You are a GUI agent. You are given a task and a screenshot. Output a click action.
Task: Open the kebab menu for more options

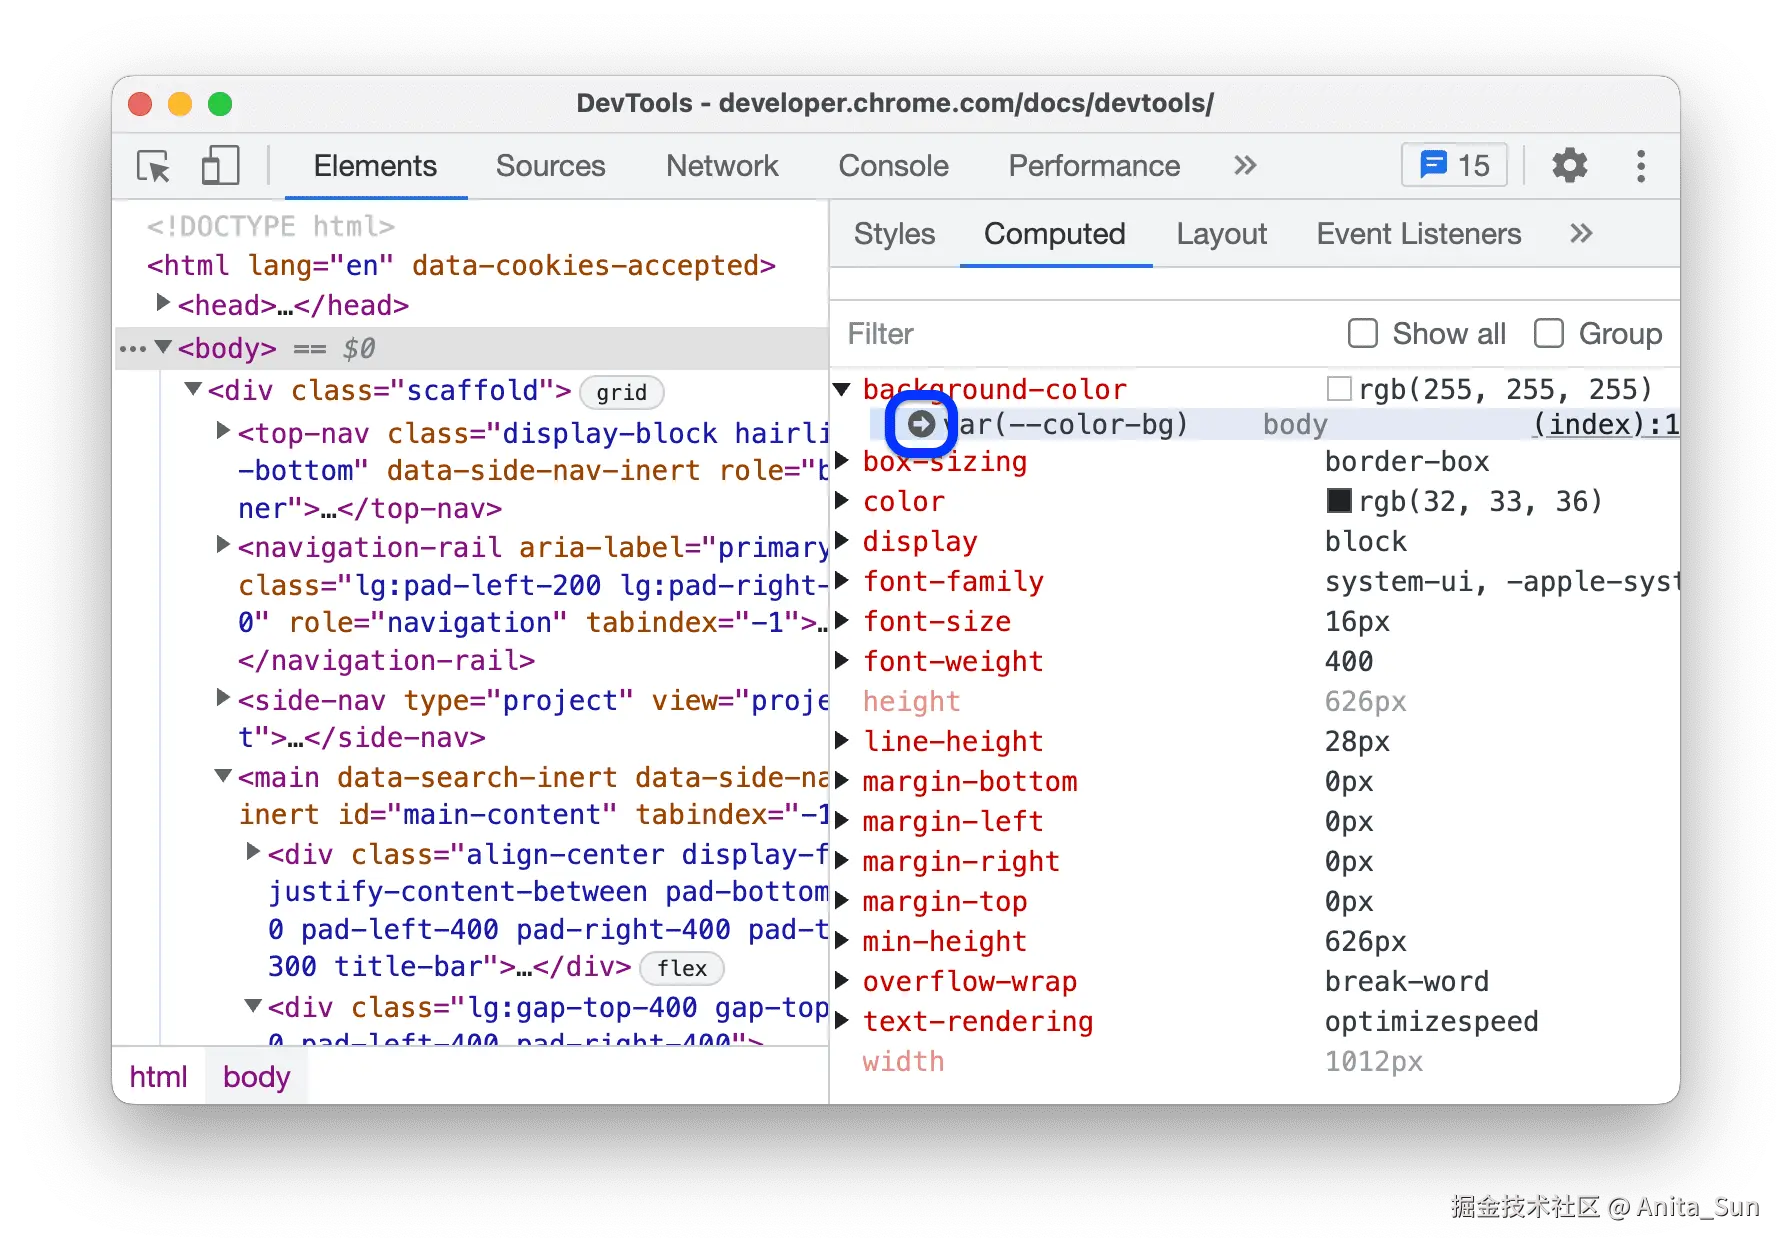pos(1641,166)
